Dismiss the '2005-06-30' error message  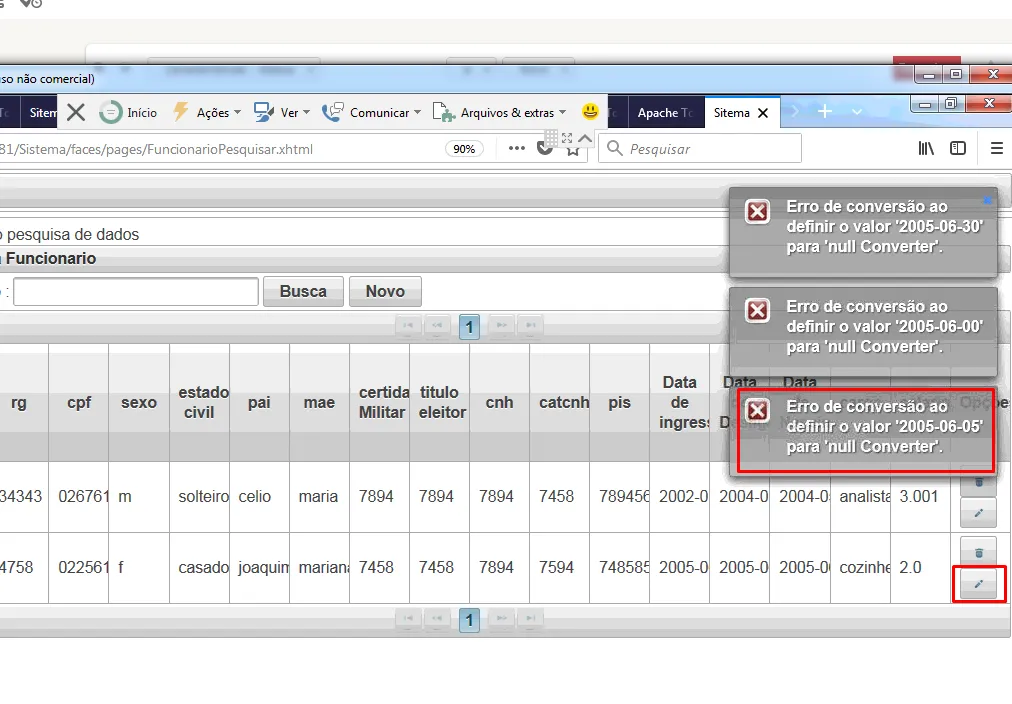[987, 201]
